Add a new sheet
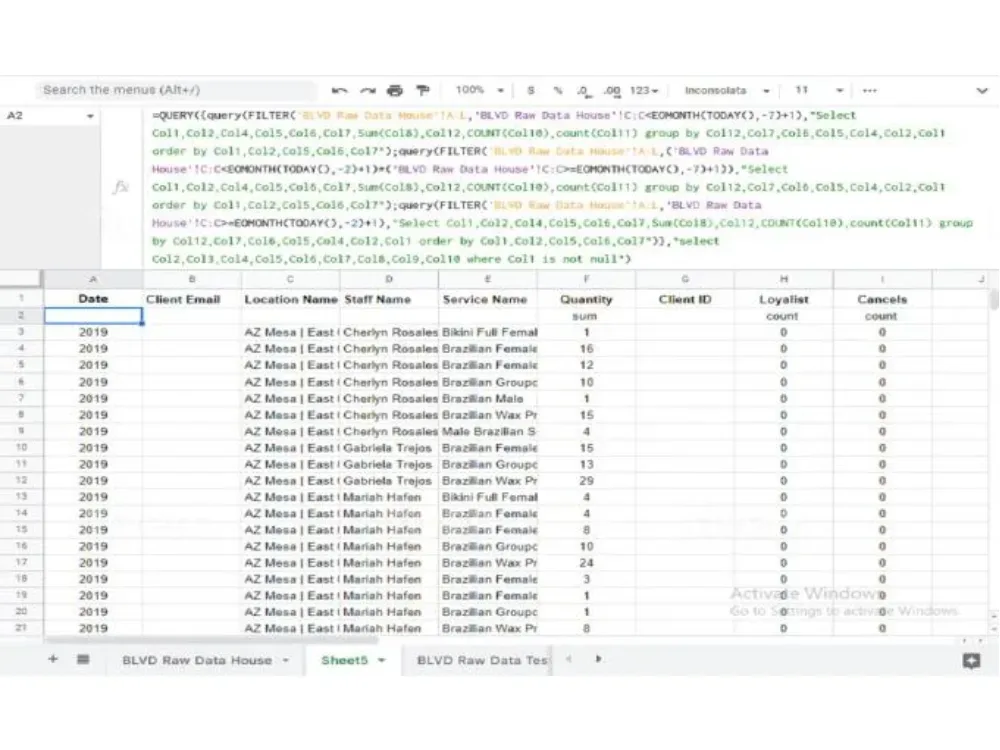 click(53, 660)
